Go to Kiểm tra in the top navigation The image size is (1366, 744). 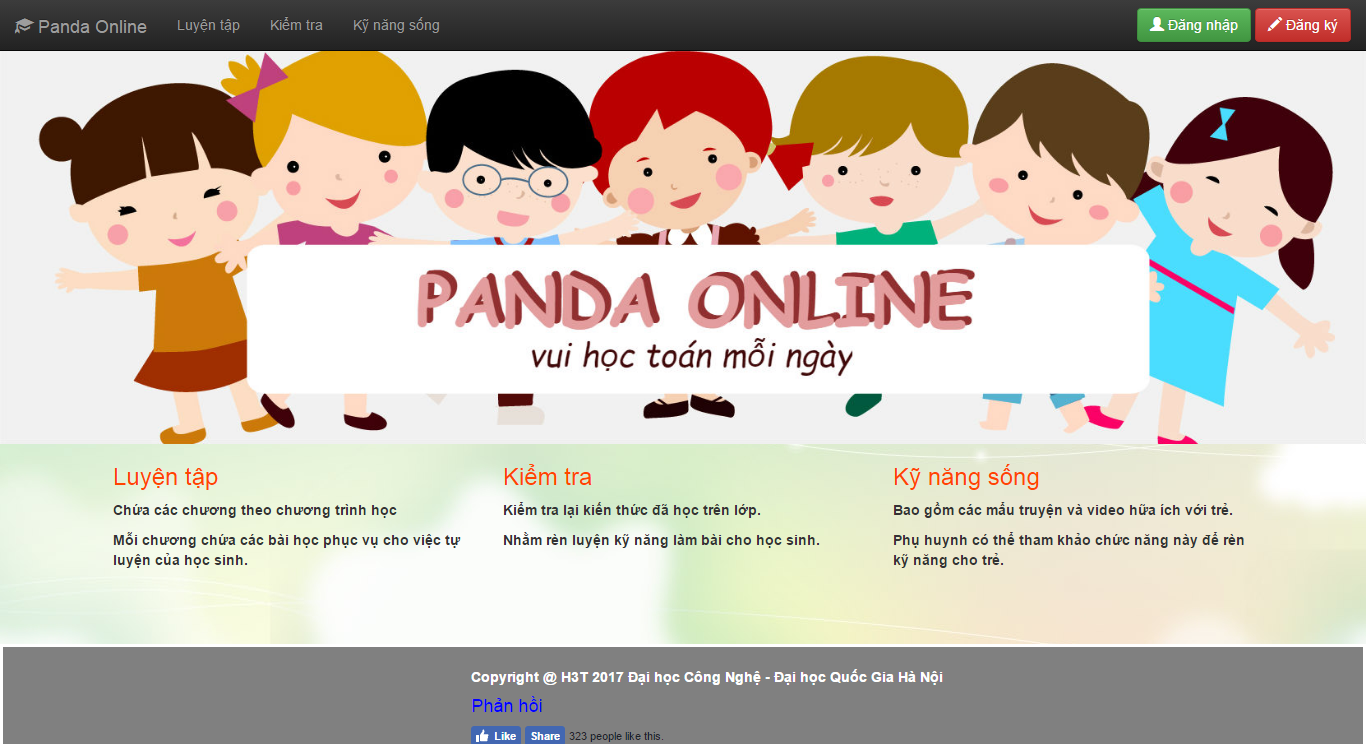(x=296, y=25)
